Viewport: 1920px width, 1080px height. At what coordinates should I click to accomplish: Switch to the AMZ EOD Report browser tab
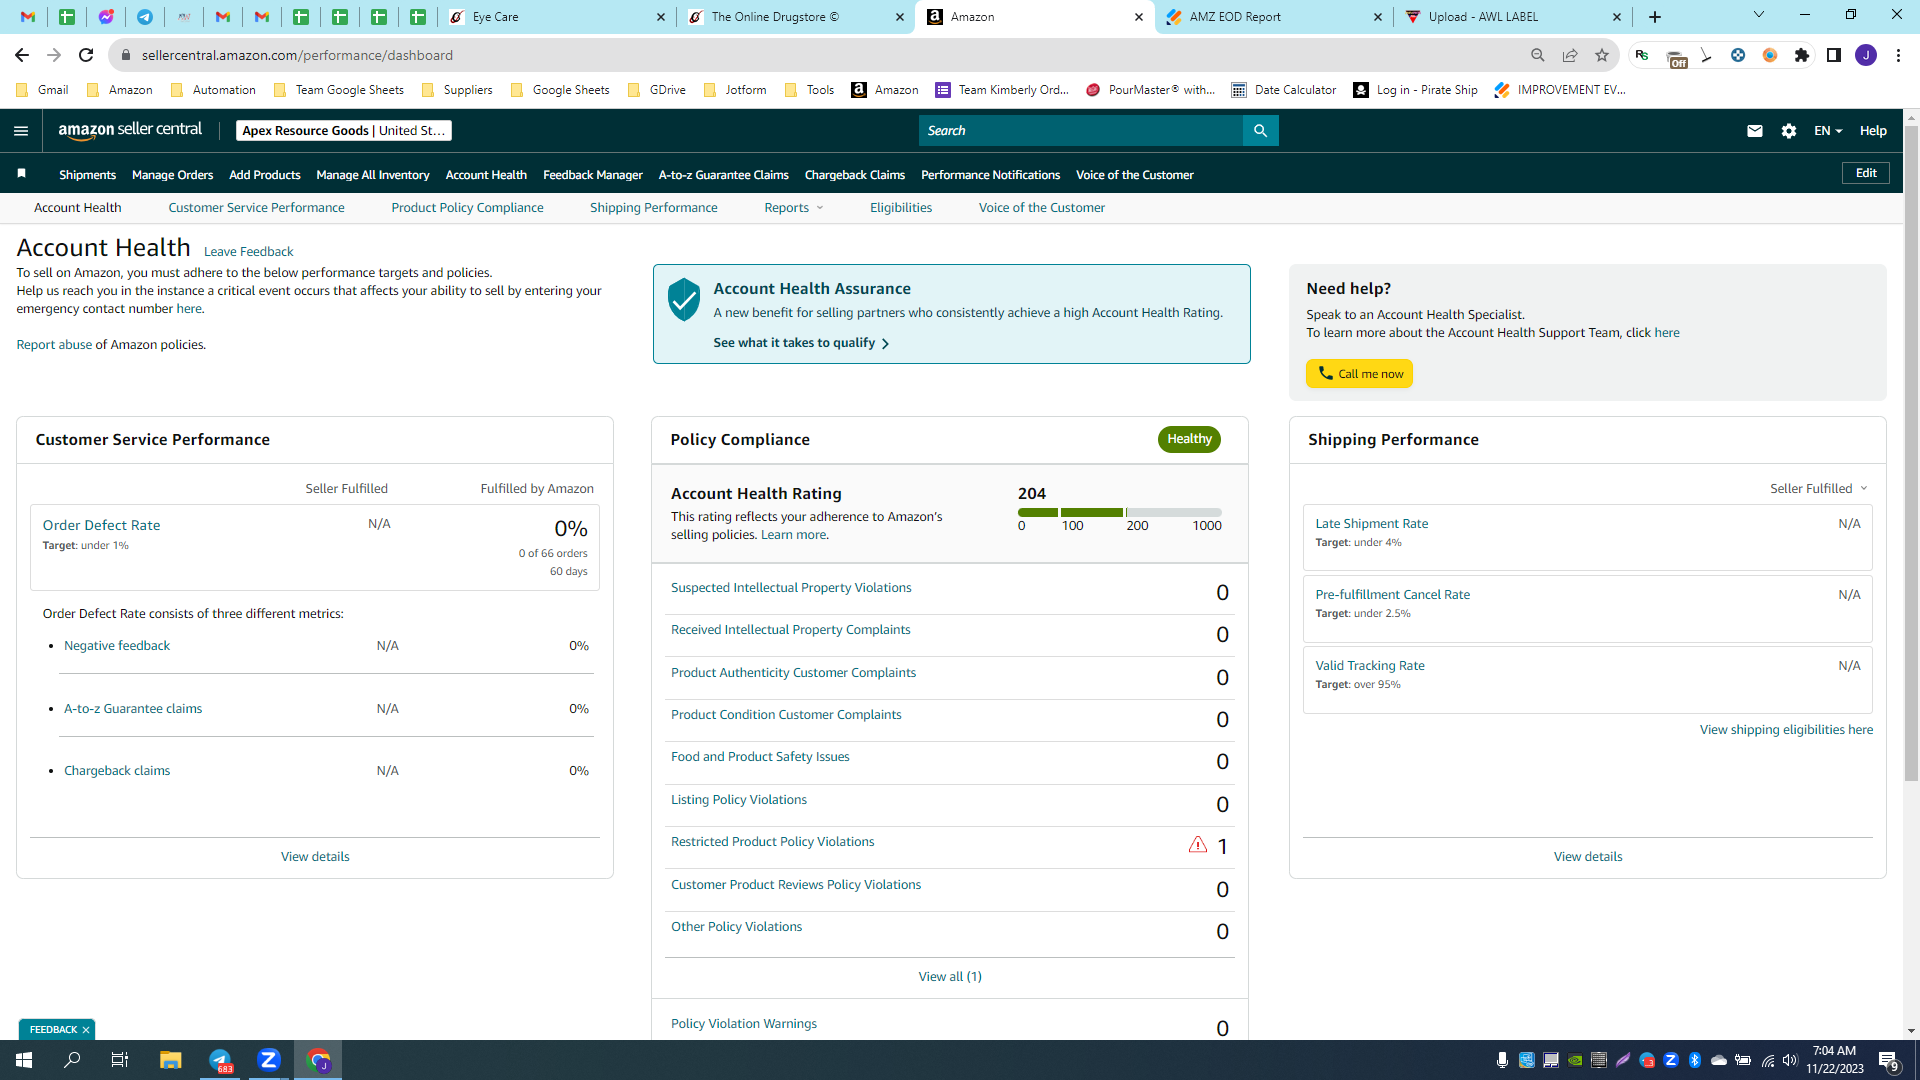point(1272,17)
